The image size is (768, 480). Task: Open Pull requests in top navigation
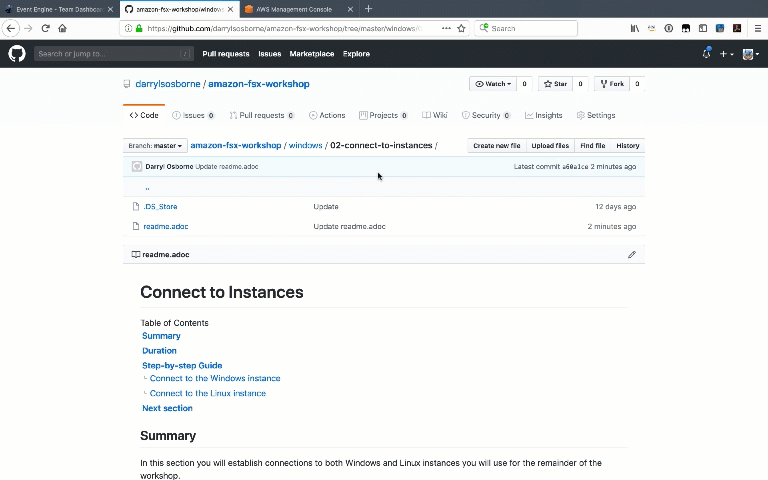coord(226,54)
